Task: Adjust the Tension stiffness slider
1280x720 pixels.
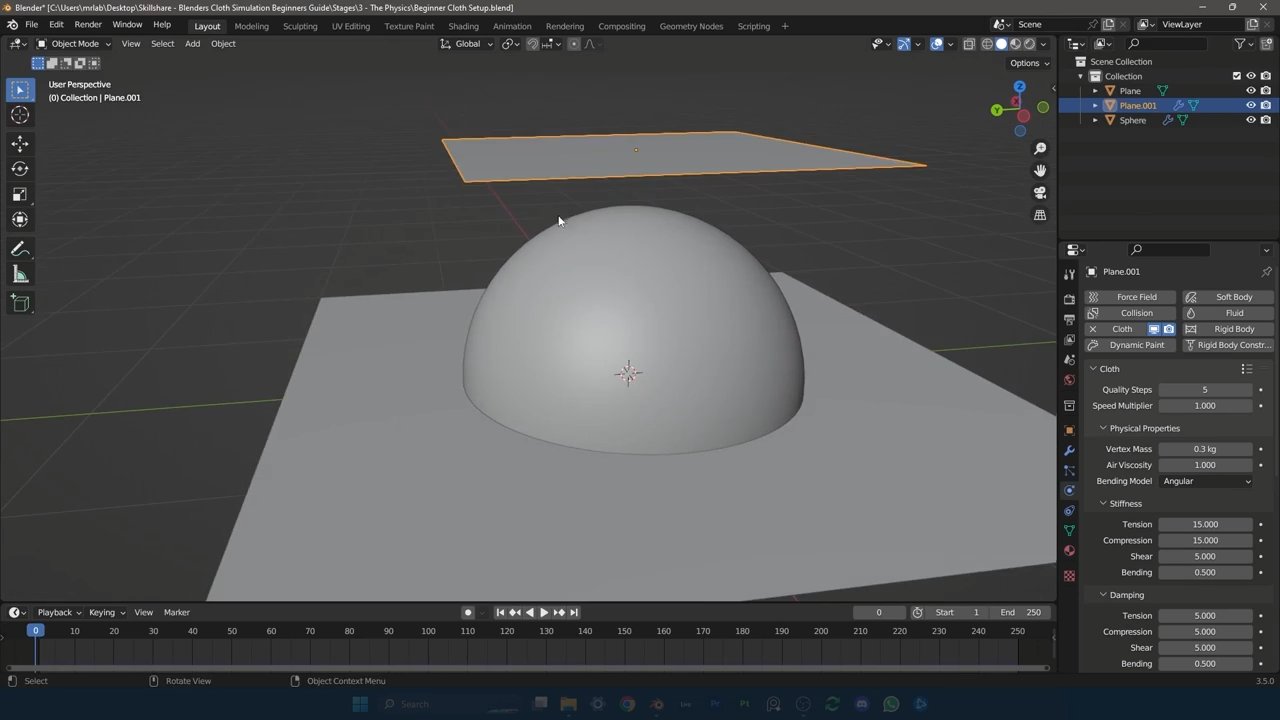Action: point(1205,525)
